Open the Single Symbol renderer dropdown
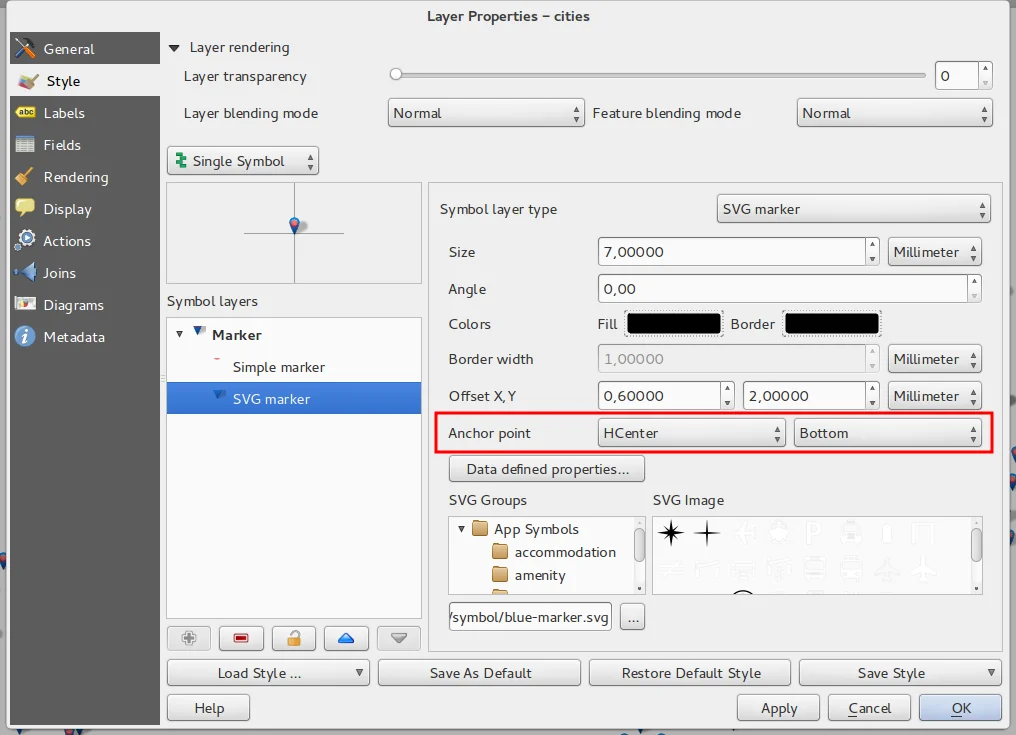This screenshot has width=1016, height=735. (x=243, y=161)
